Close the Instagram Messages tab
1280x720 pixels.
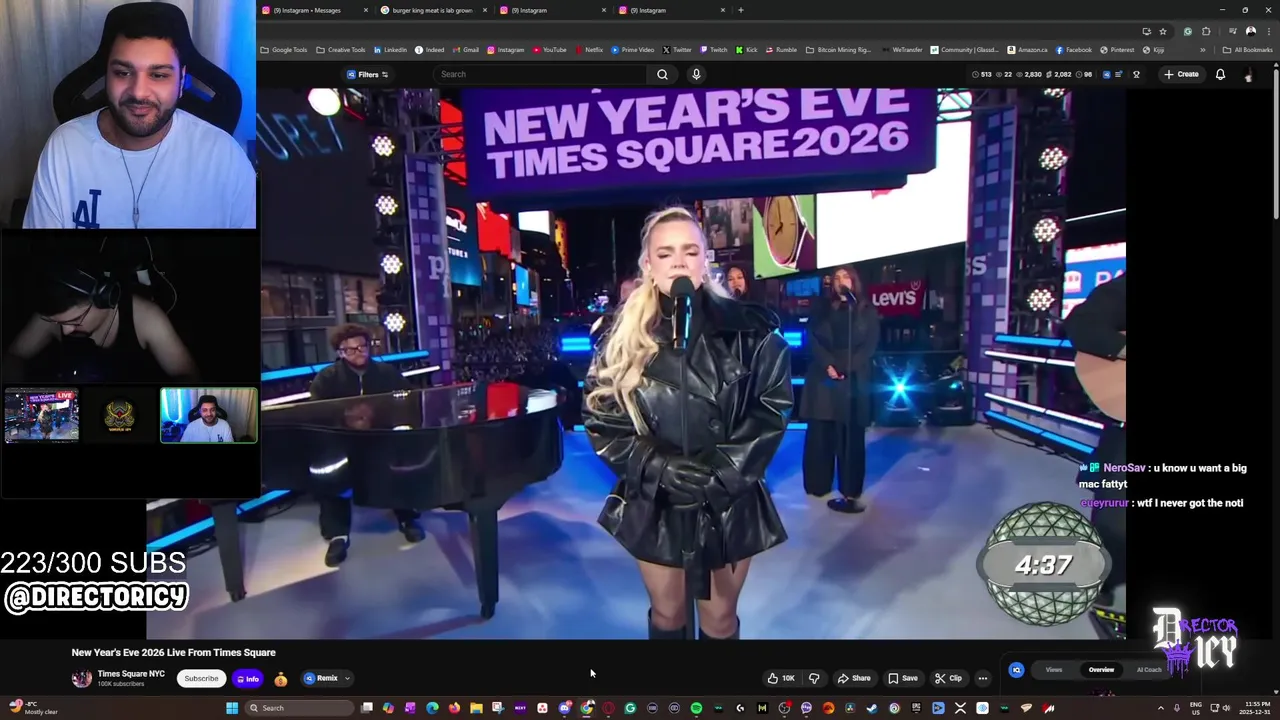click(x=366, y=10)
